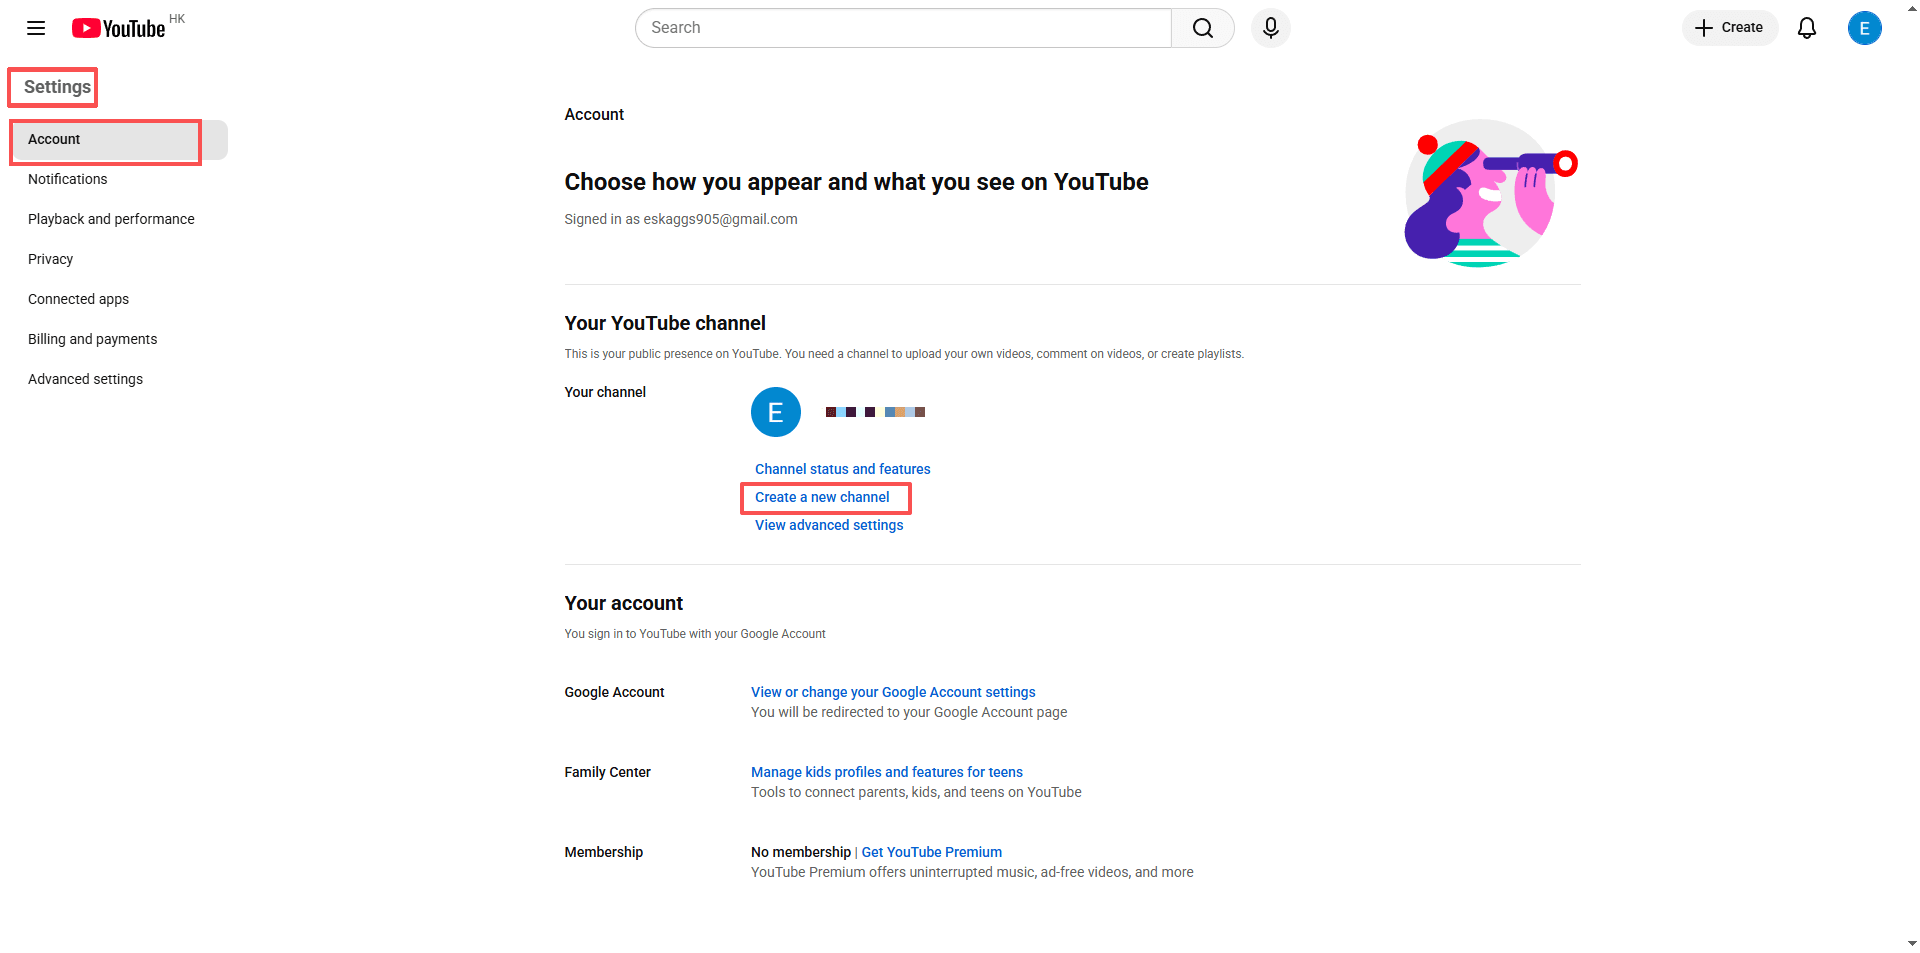
Task: Start voice search with microphone icon
Action: [x=1271, y=28]
